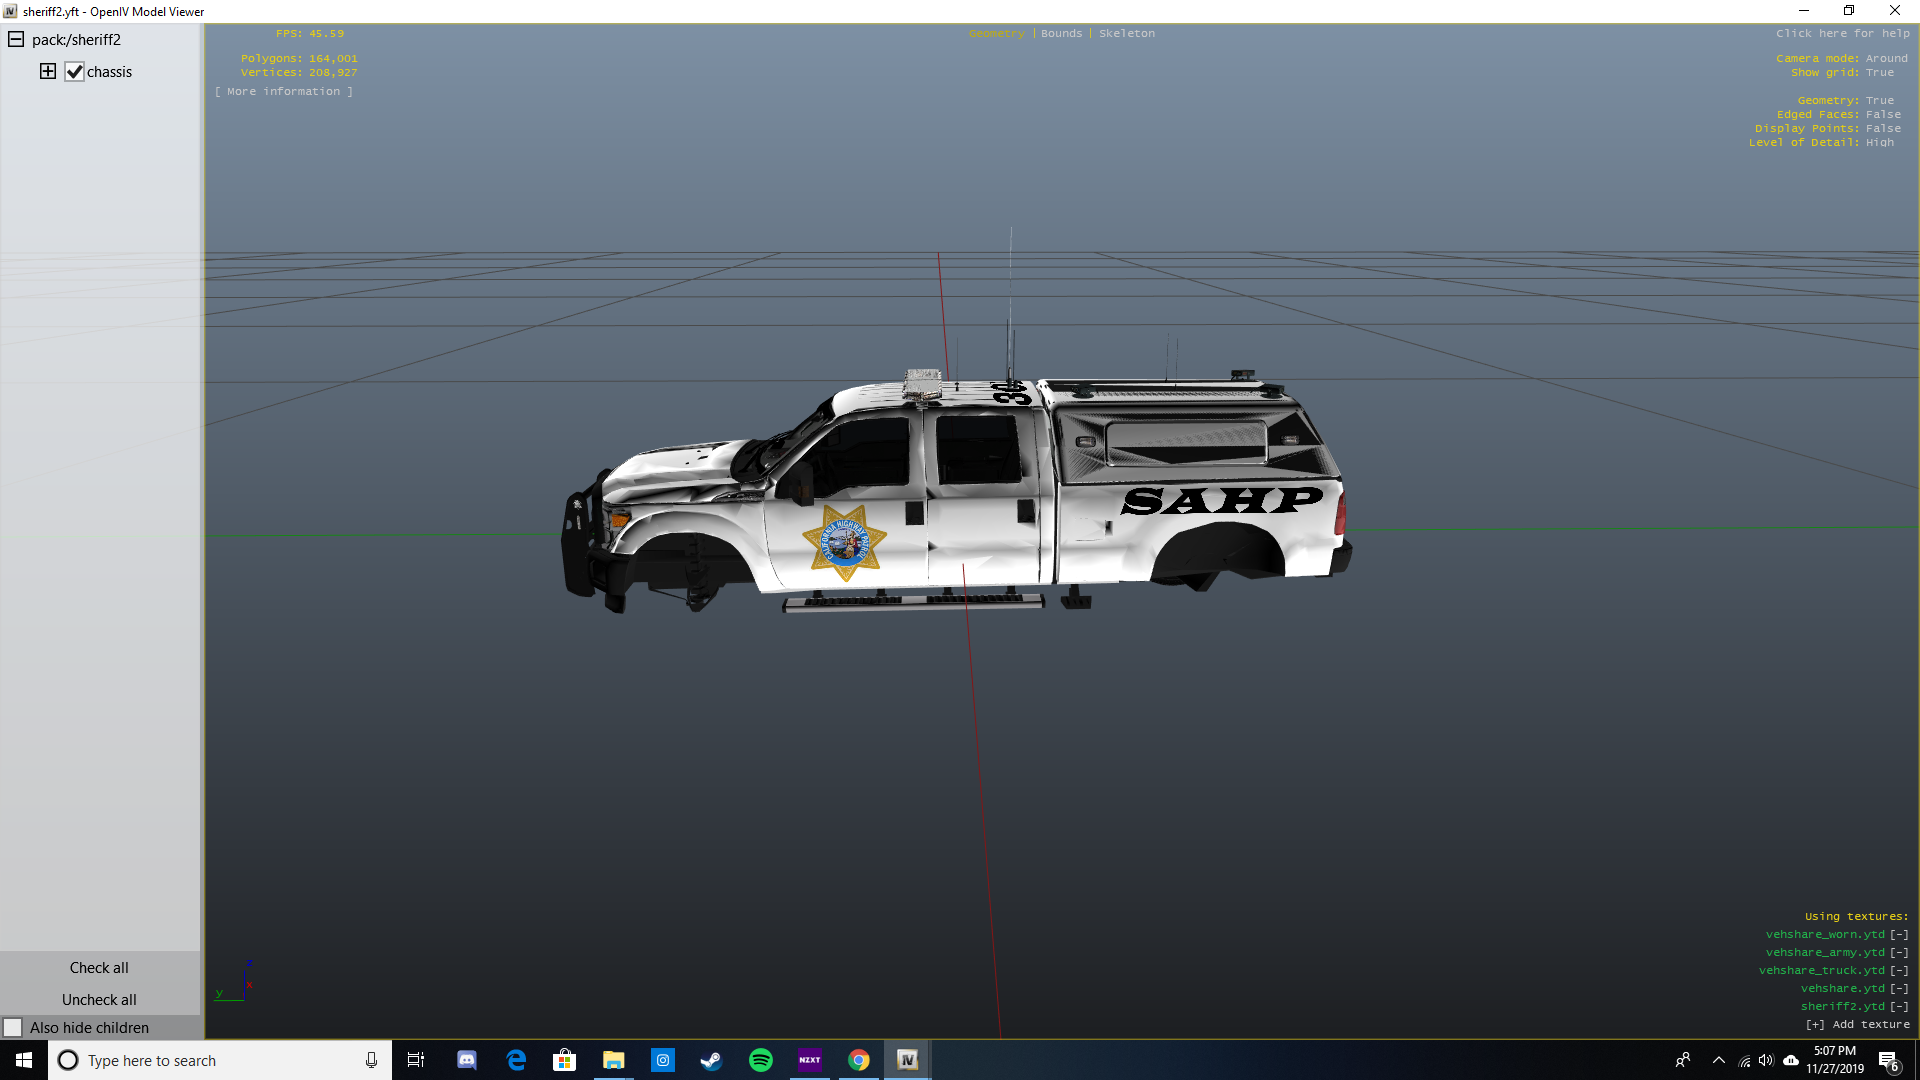This screenshot has height=1080, width=1920.
Task: Enable the Also hide children checkbox
Action: pos(13,1028)
